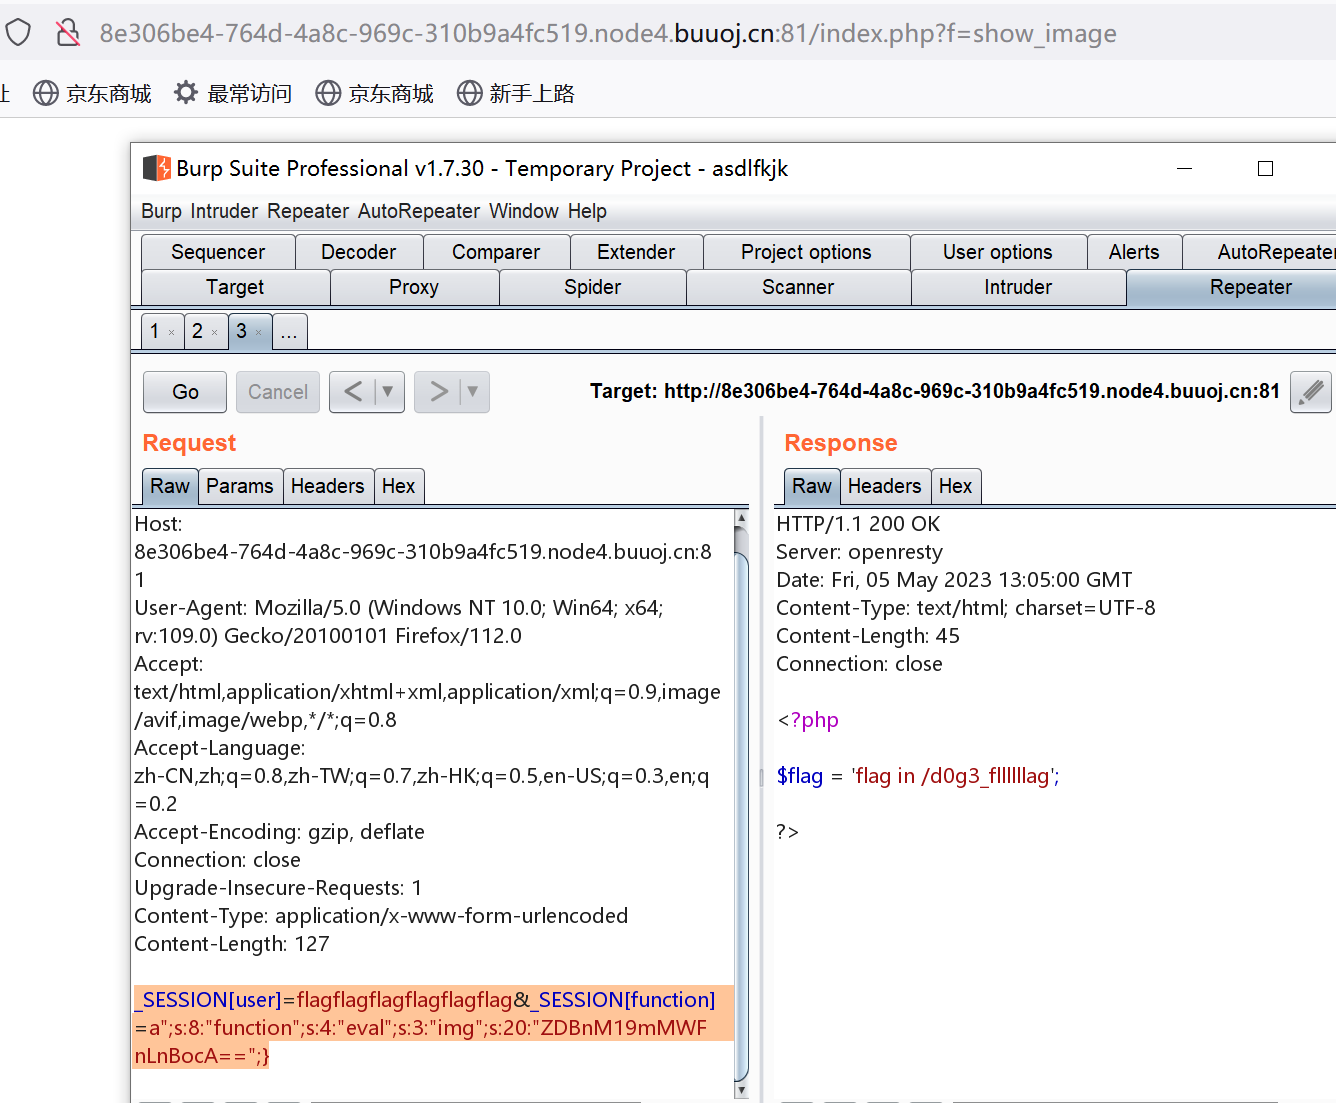Click the address bar URL text

(x=607, y=33)
